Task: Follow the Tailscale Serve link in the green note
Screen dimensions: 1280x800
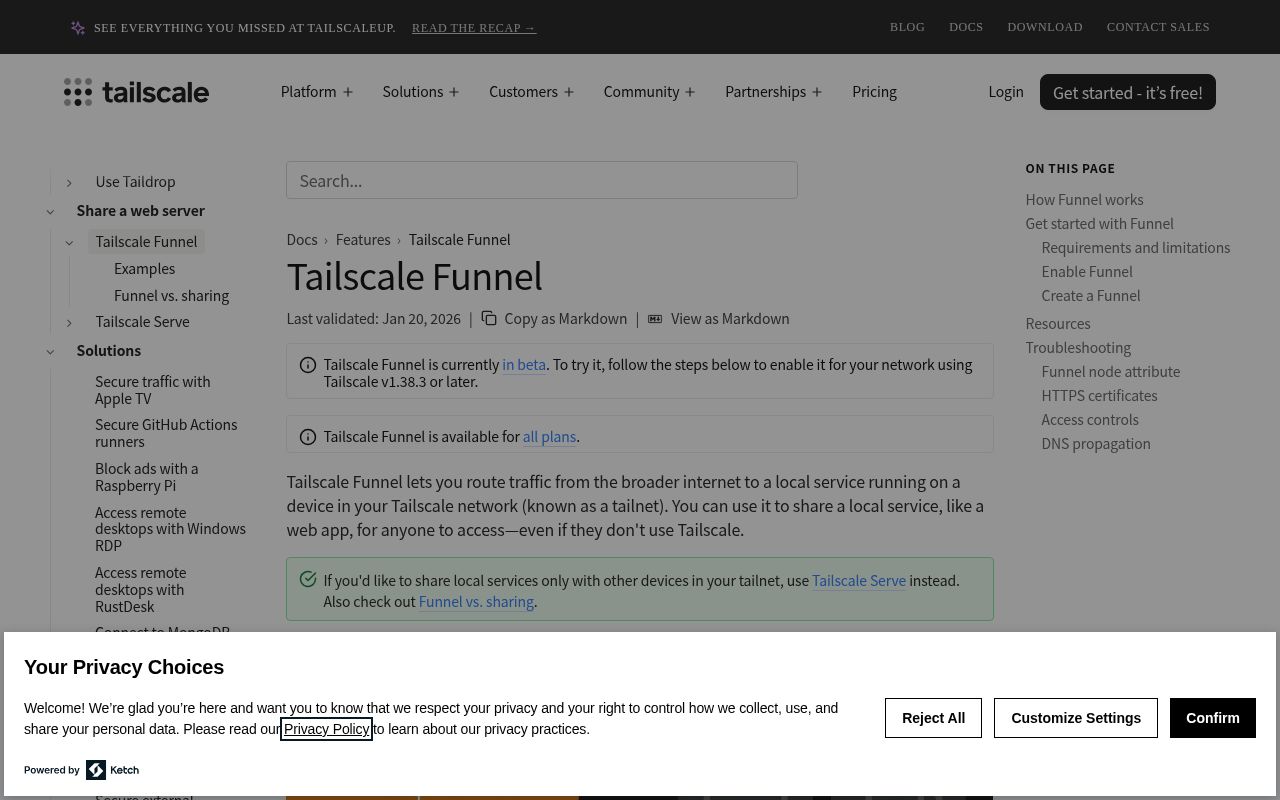Action: 859,581
